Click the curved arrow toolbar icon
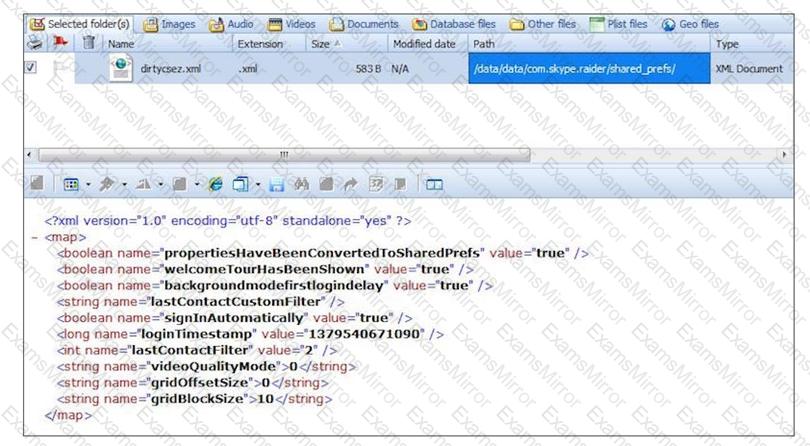Image resolution: width=810 pixels, height=446 pixels. 351,185
